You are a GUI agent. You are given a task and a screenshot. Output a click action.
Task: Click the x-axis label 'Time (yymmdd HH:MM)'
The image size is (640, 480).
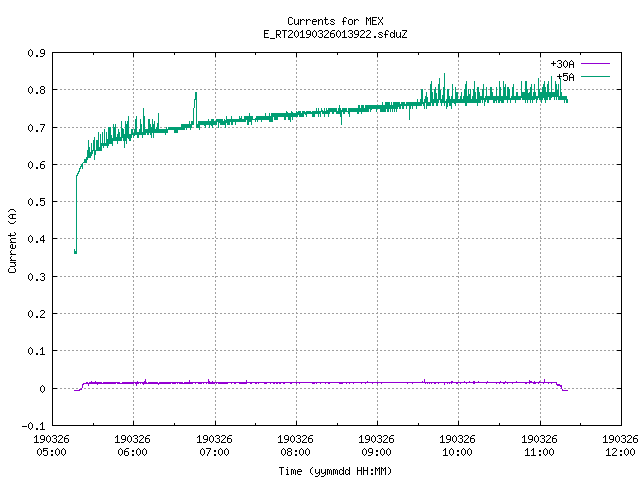335,471
